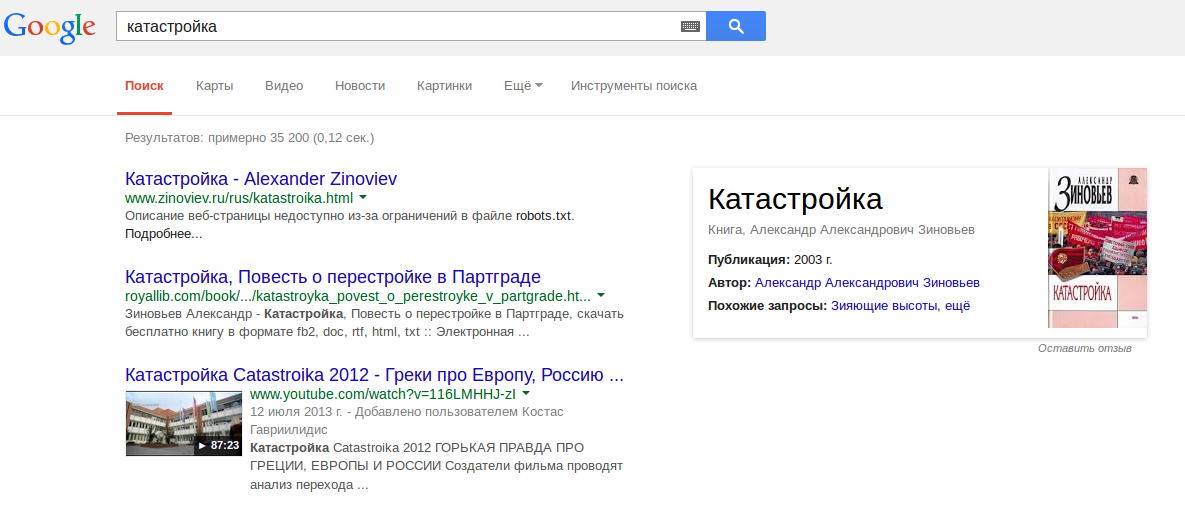The height and width of the screenshot is (508, 1185).
Task: Click the ещё link in related queries
Action: pyautogui.click(x=957, y=306)
